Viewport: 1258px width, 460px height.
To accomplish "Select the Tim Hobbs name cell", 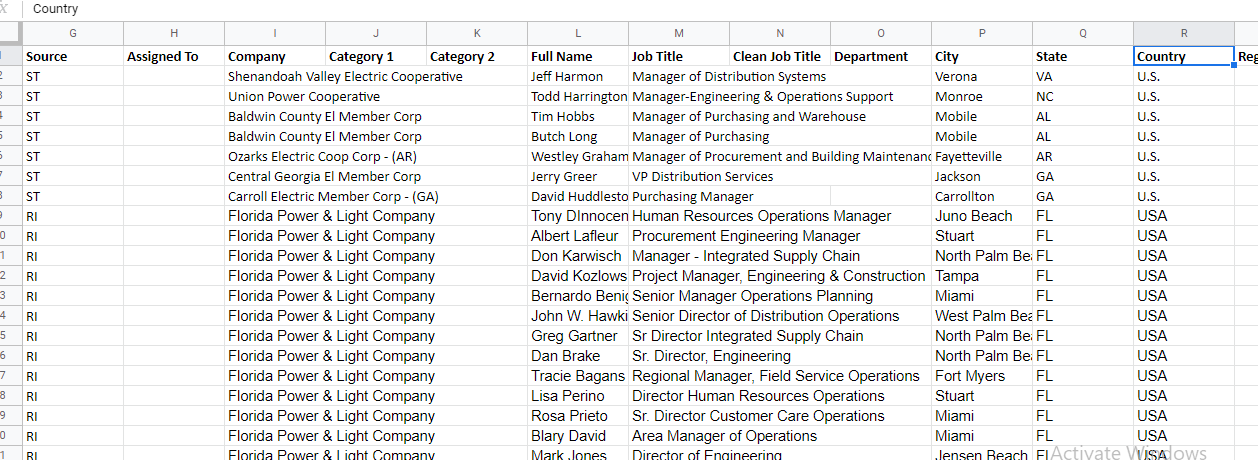I will pyautogui.click(x=578, y=116).
